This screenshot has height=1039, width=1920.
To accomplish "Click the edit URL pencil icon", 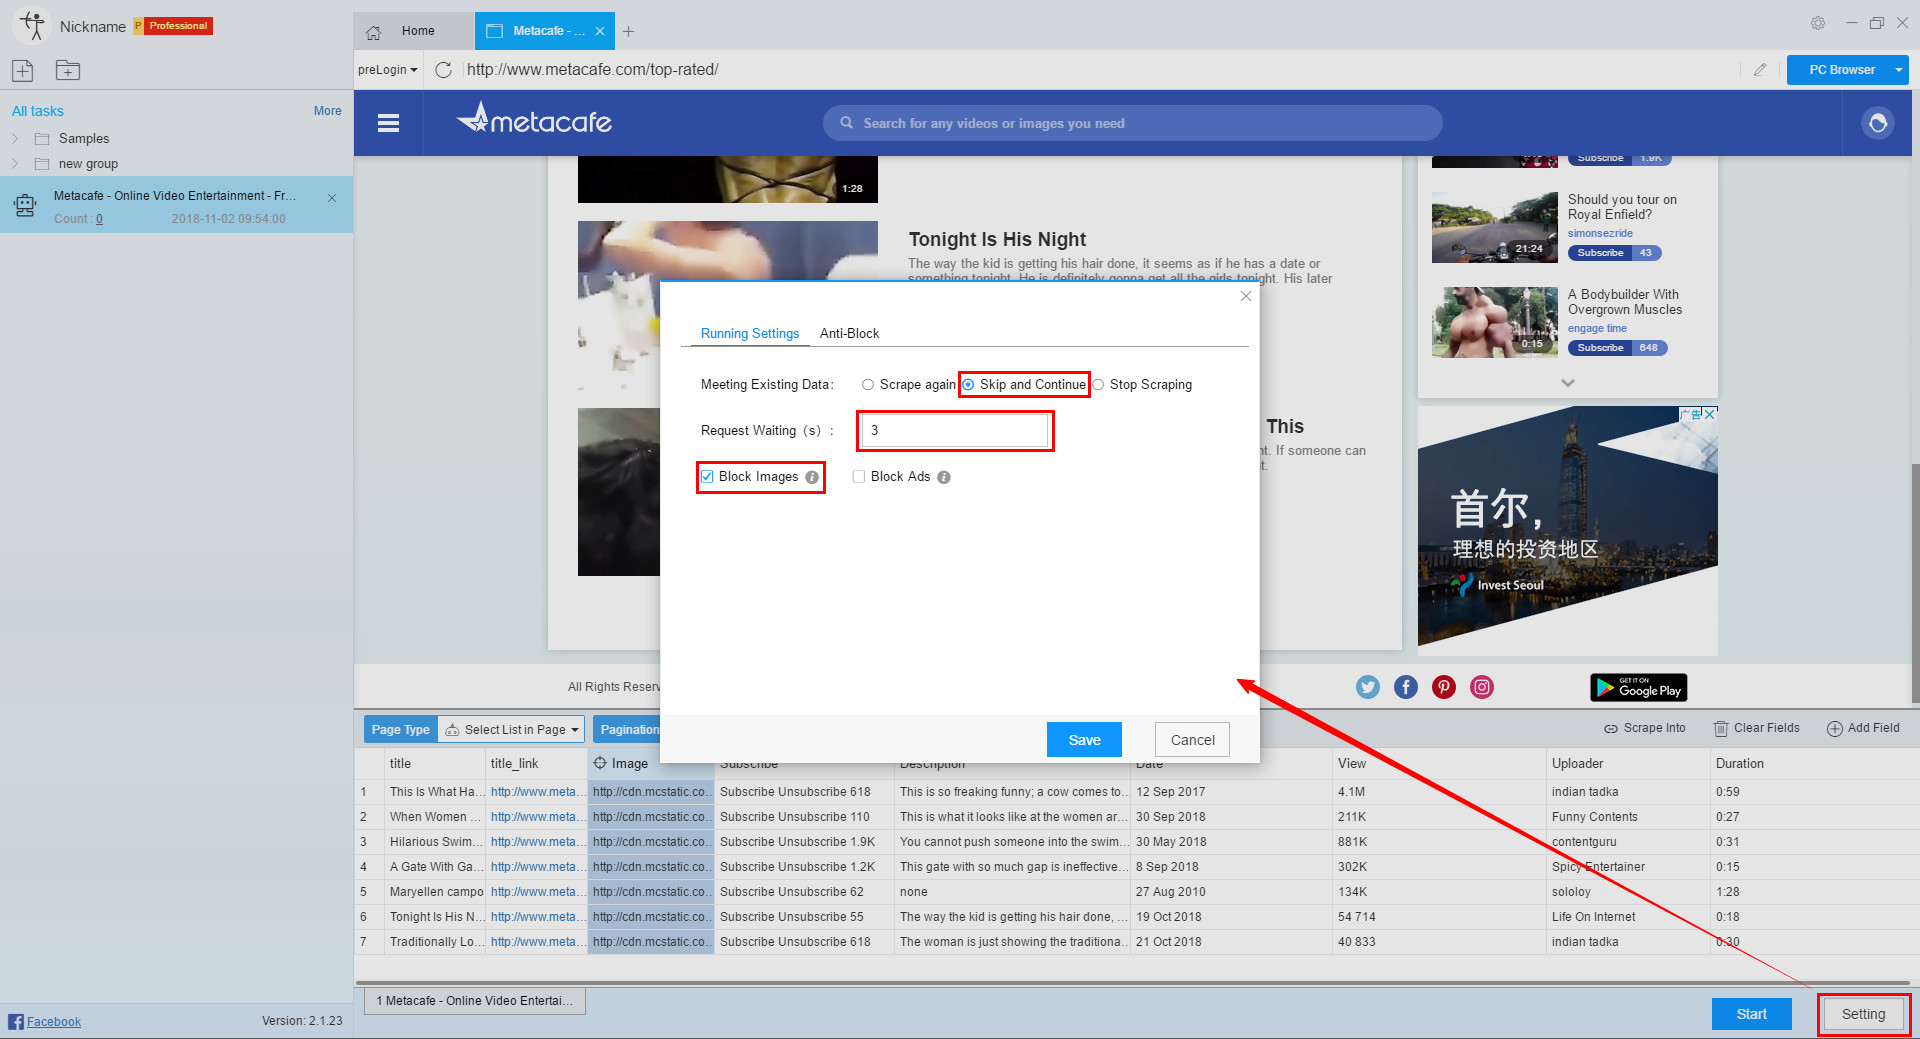I will pos(1760,70).
